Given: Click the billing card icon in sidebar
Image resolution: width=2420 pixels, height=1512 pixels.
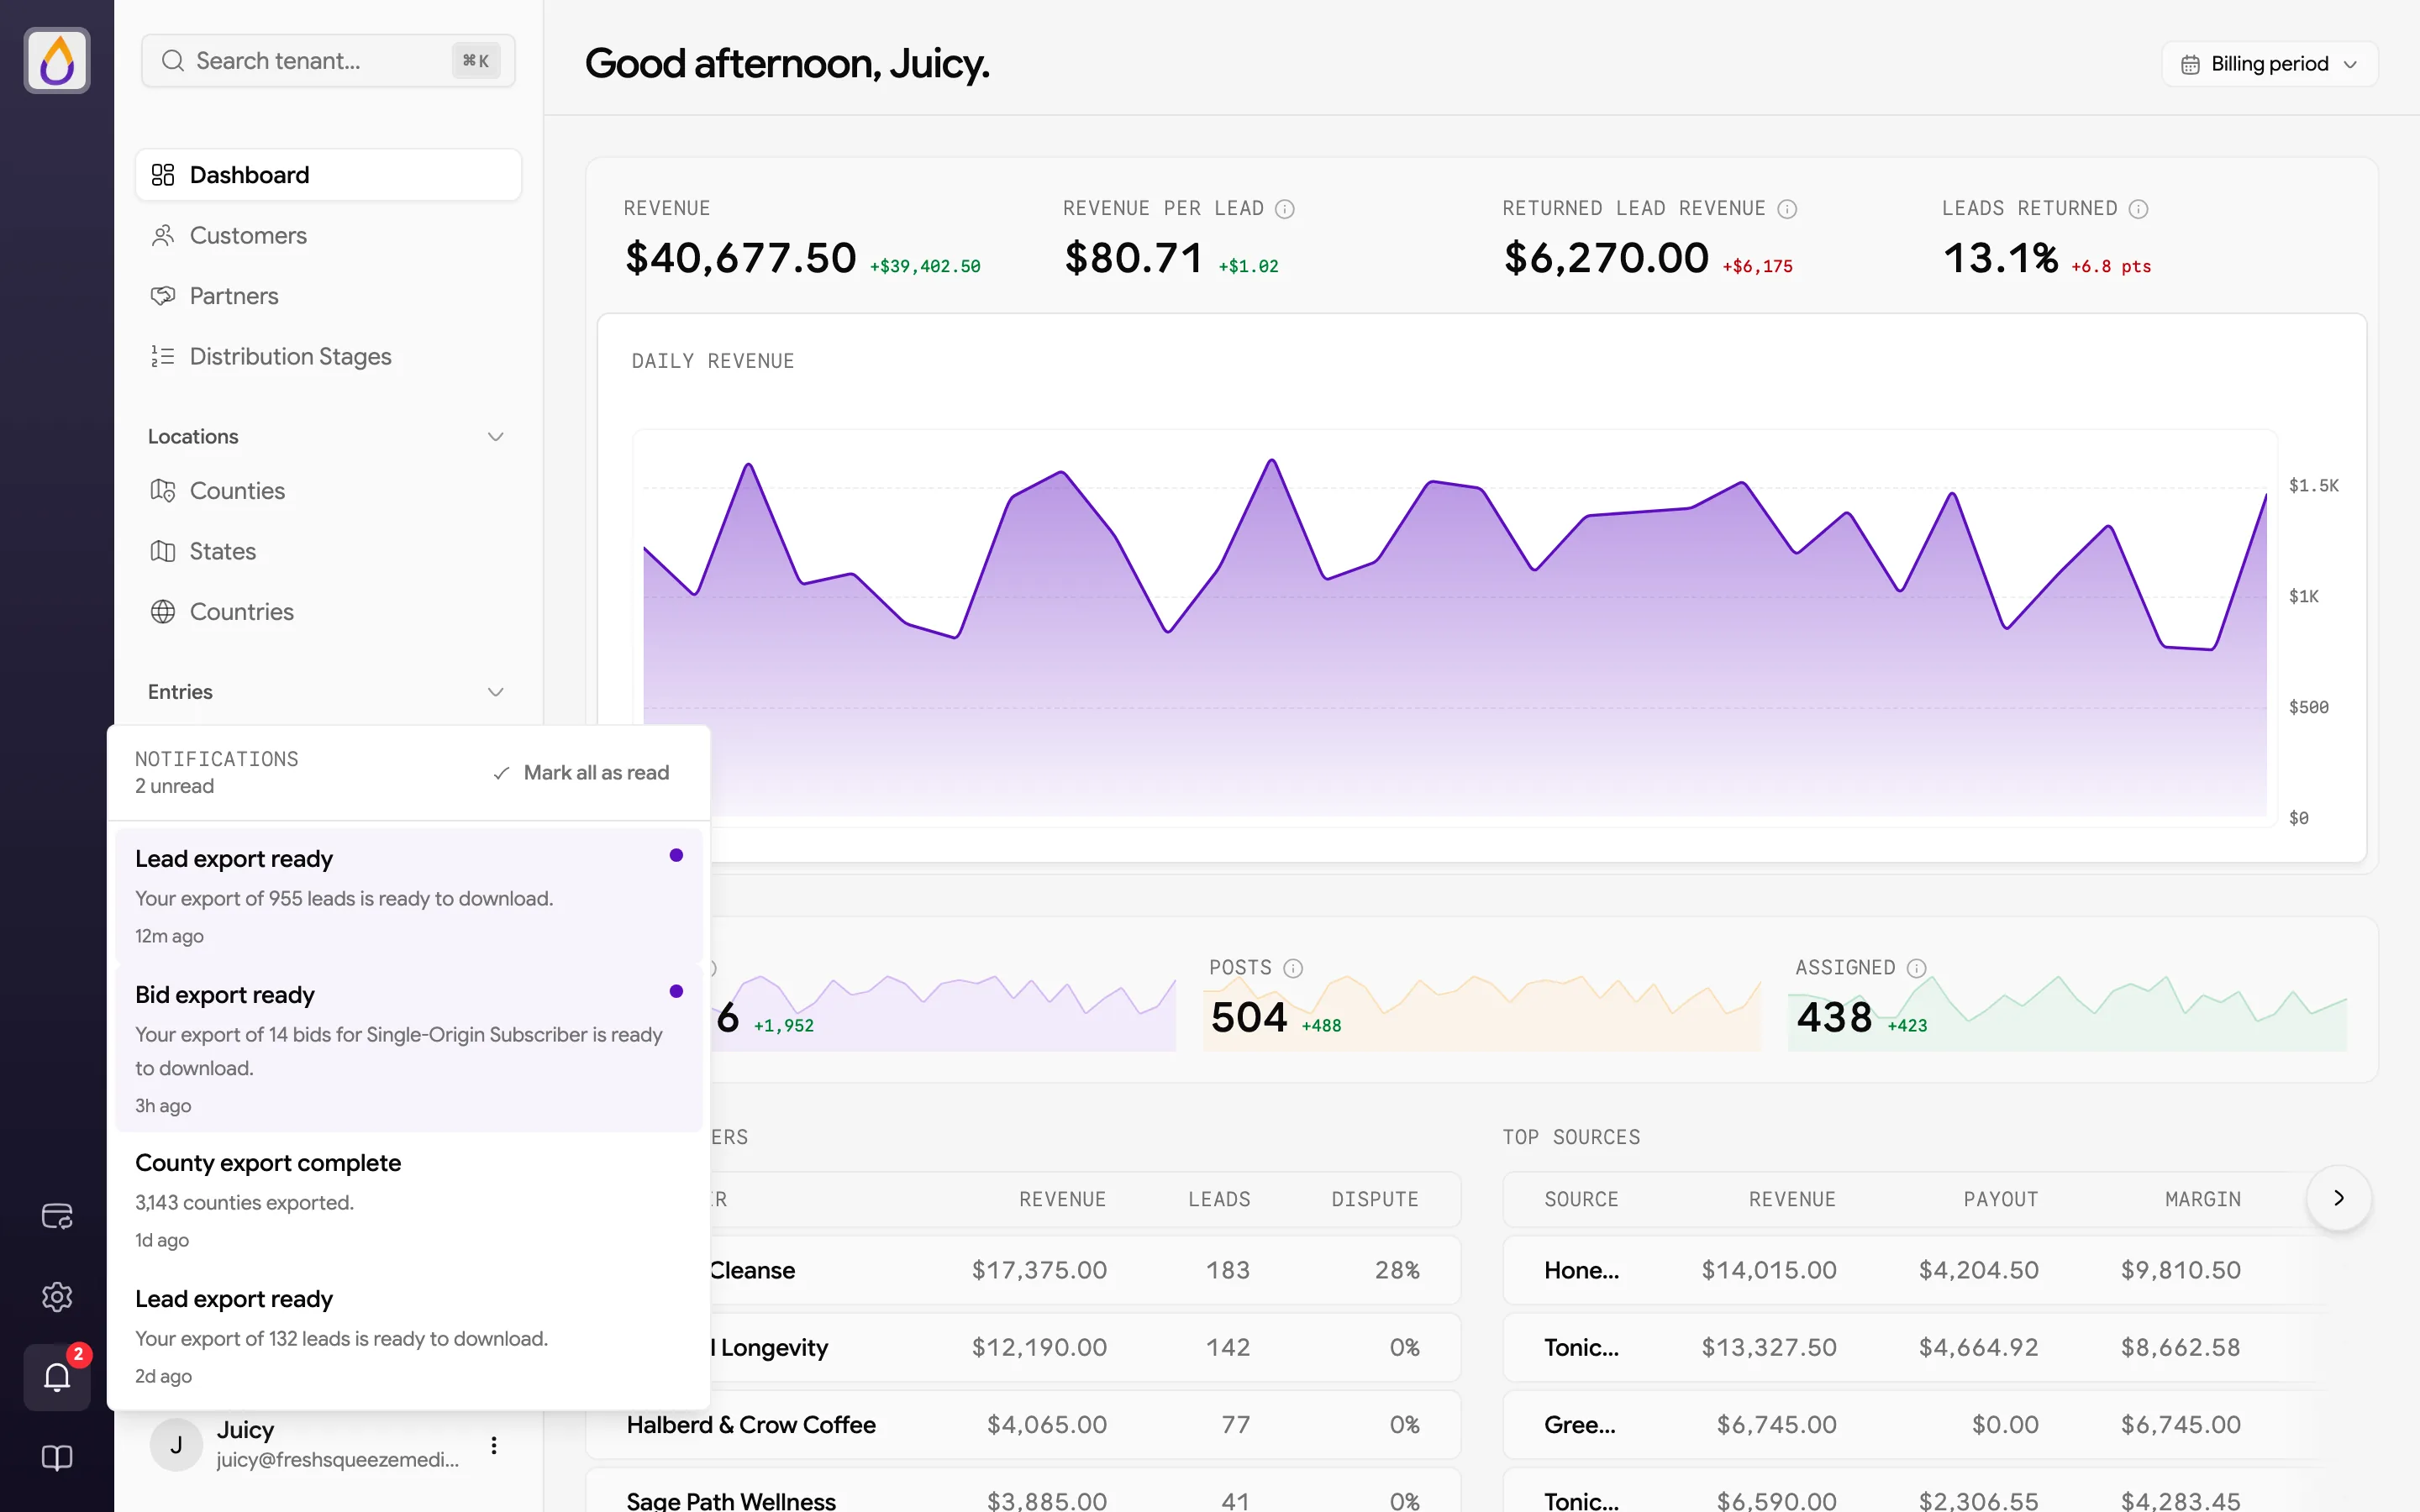Looking at the screenshot, I should click(x=57, y=1216).
